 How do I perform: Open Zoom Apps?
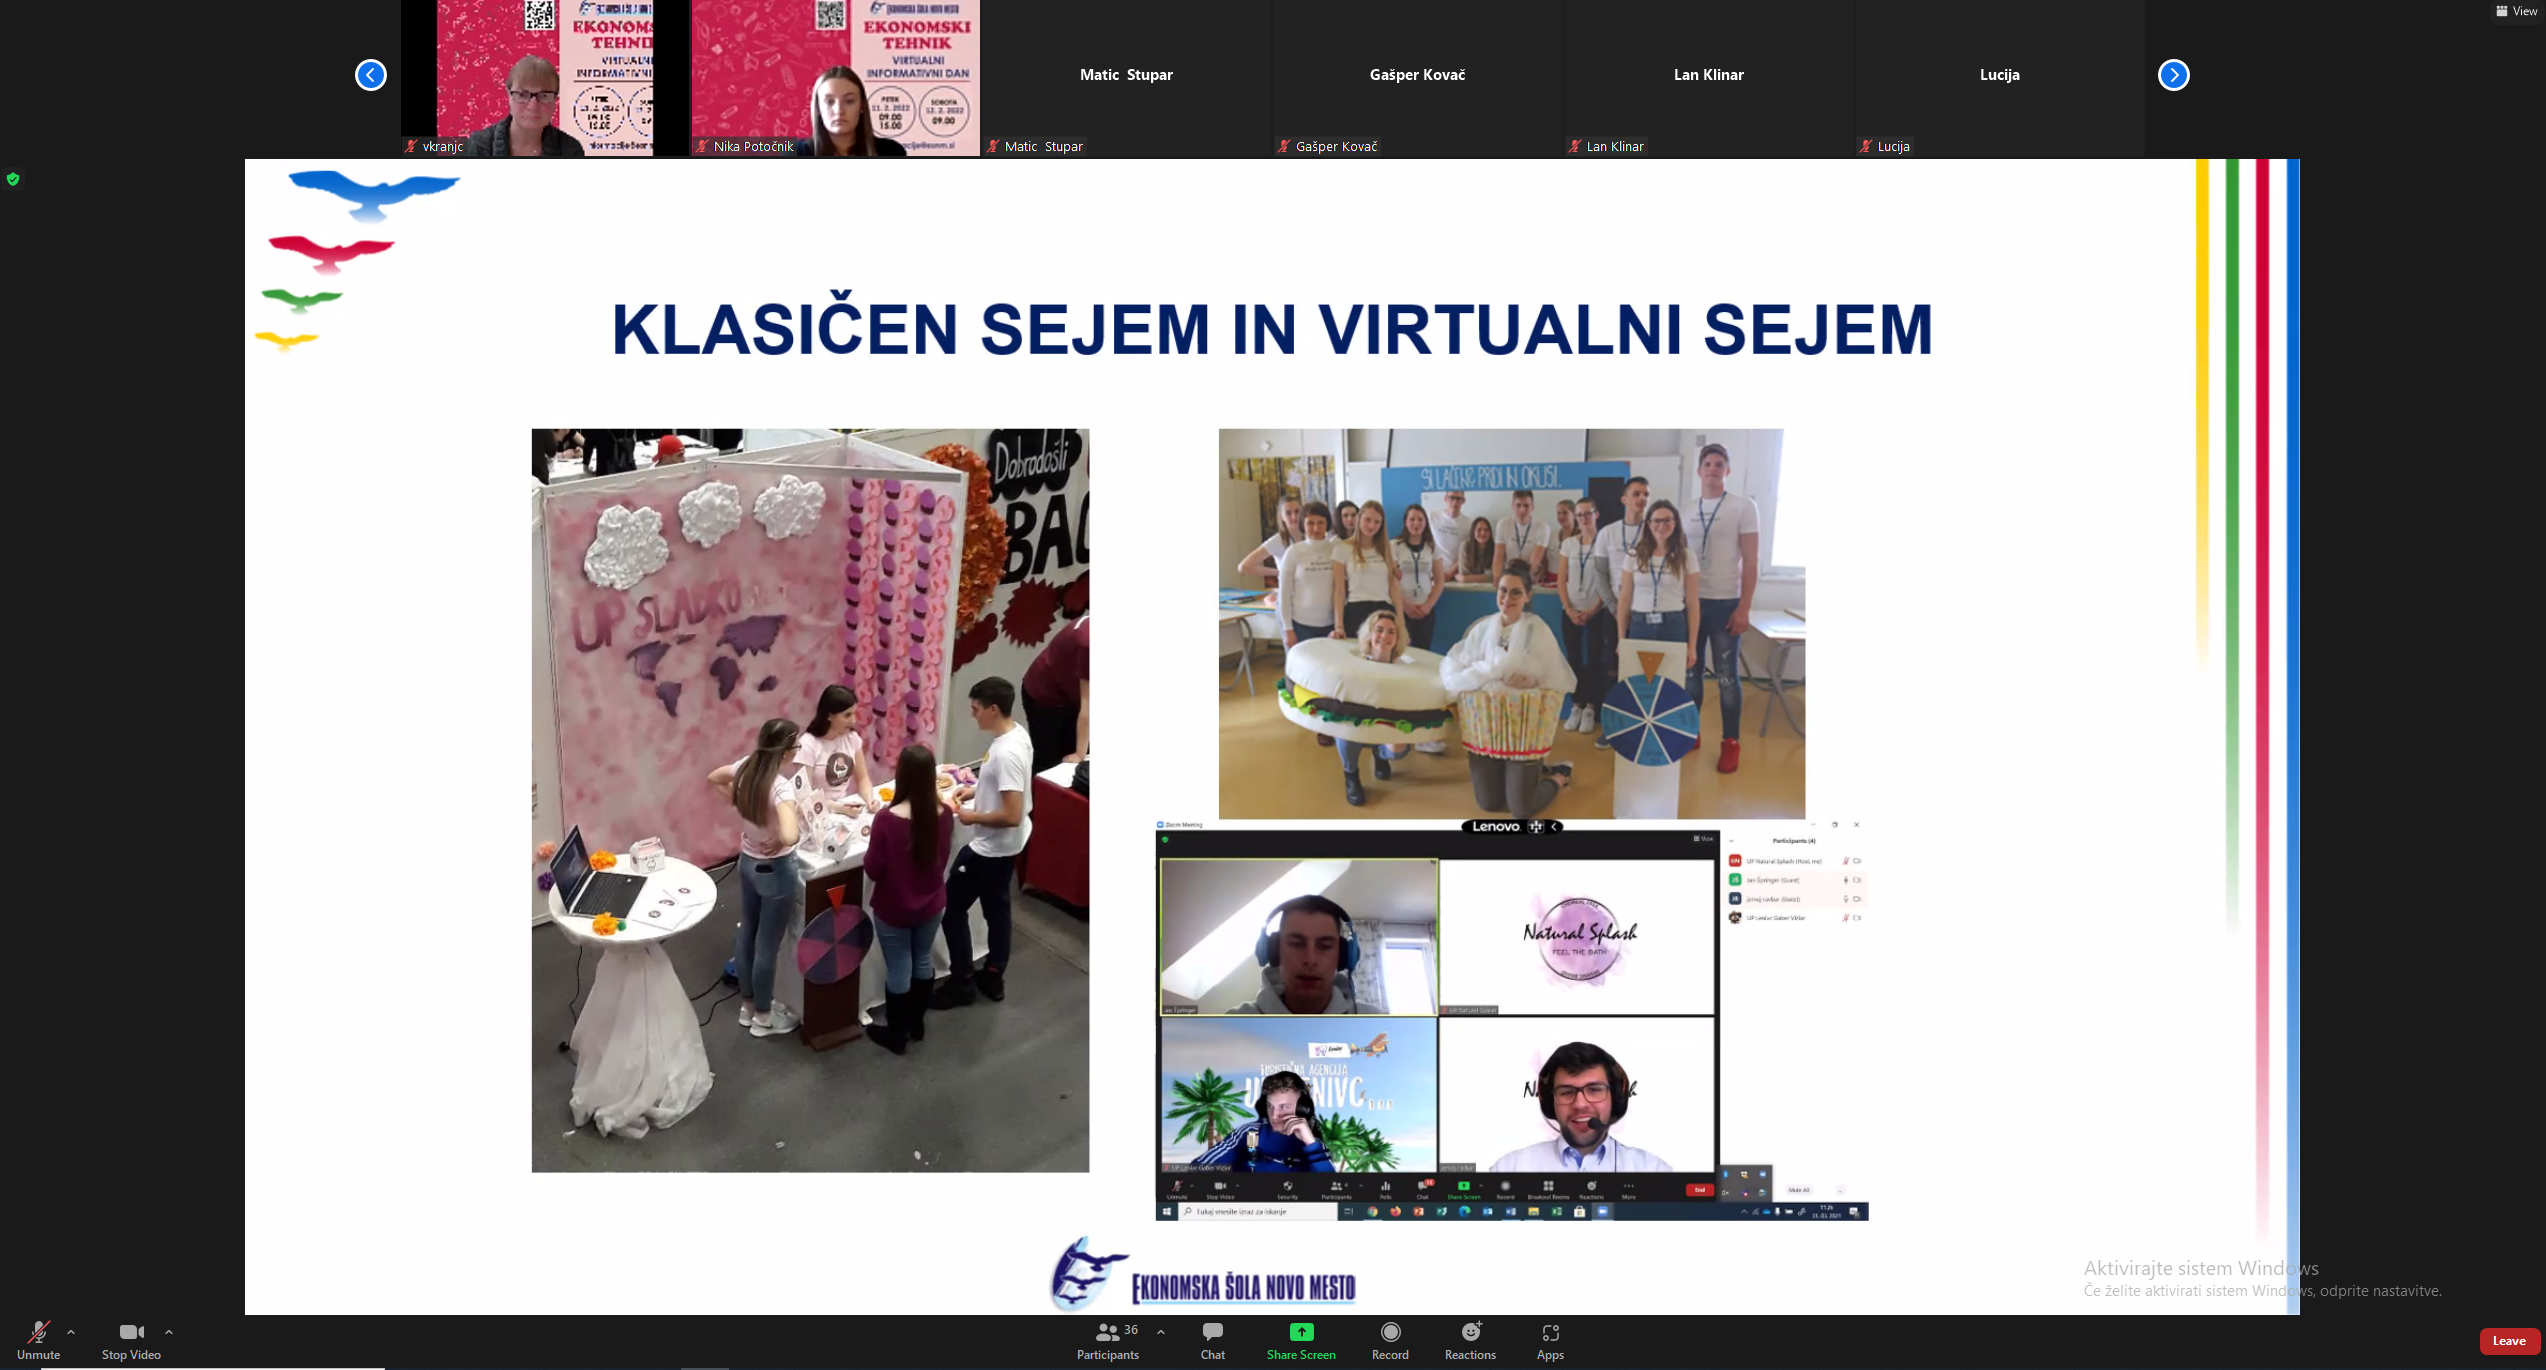coord(1550,1339)
